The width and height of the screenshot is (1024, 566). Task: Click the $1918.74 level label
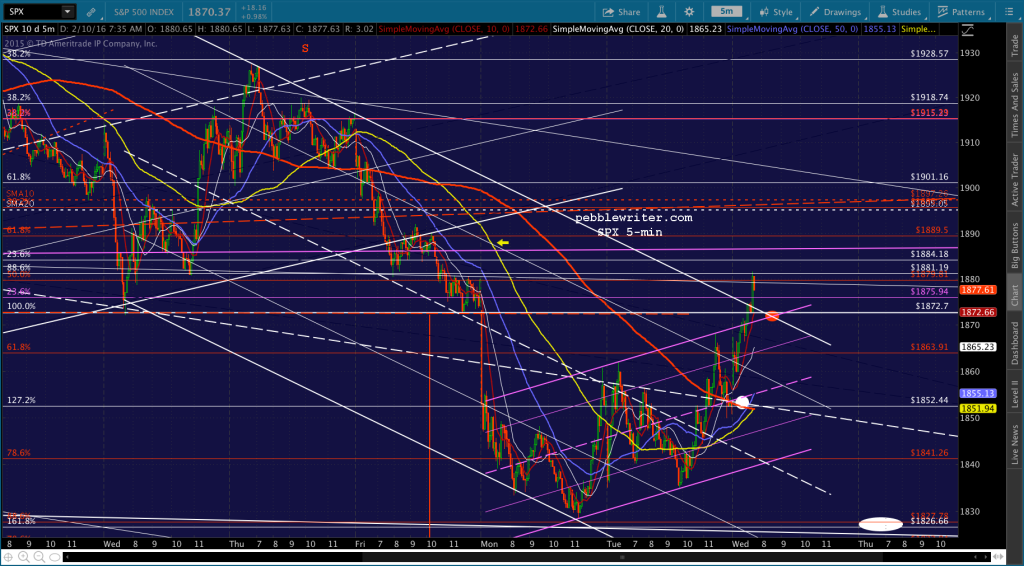930,97
